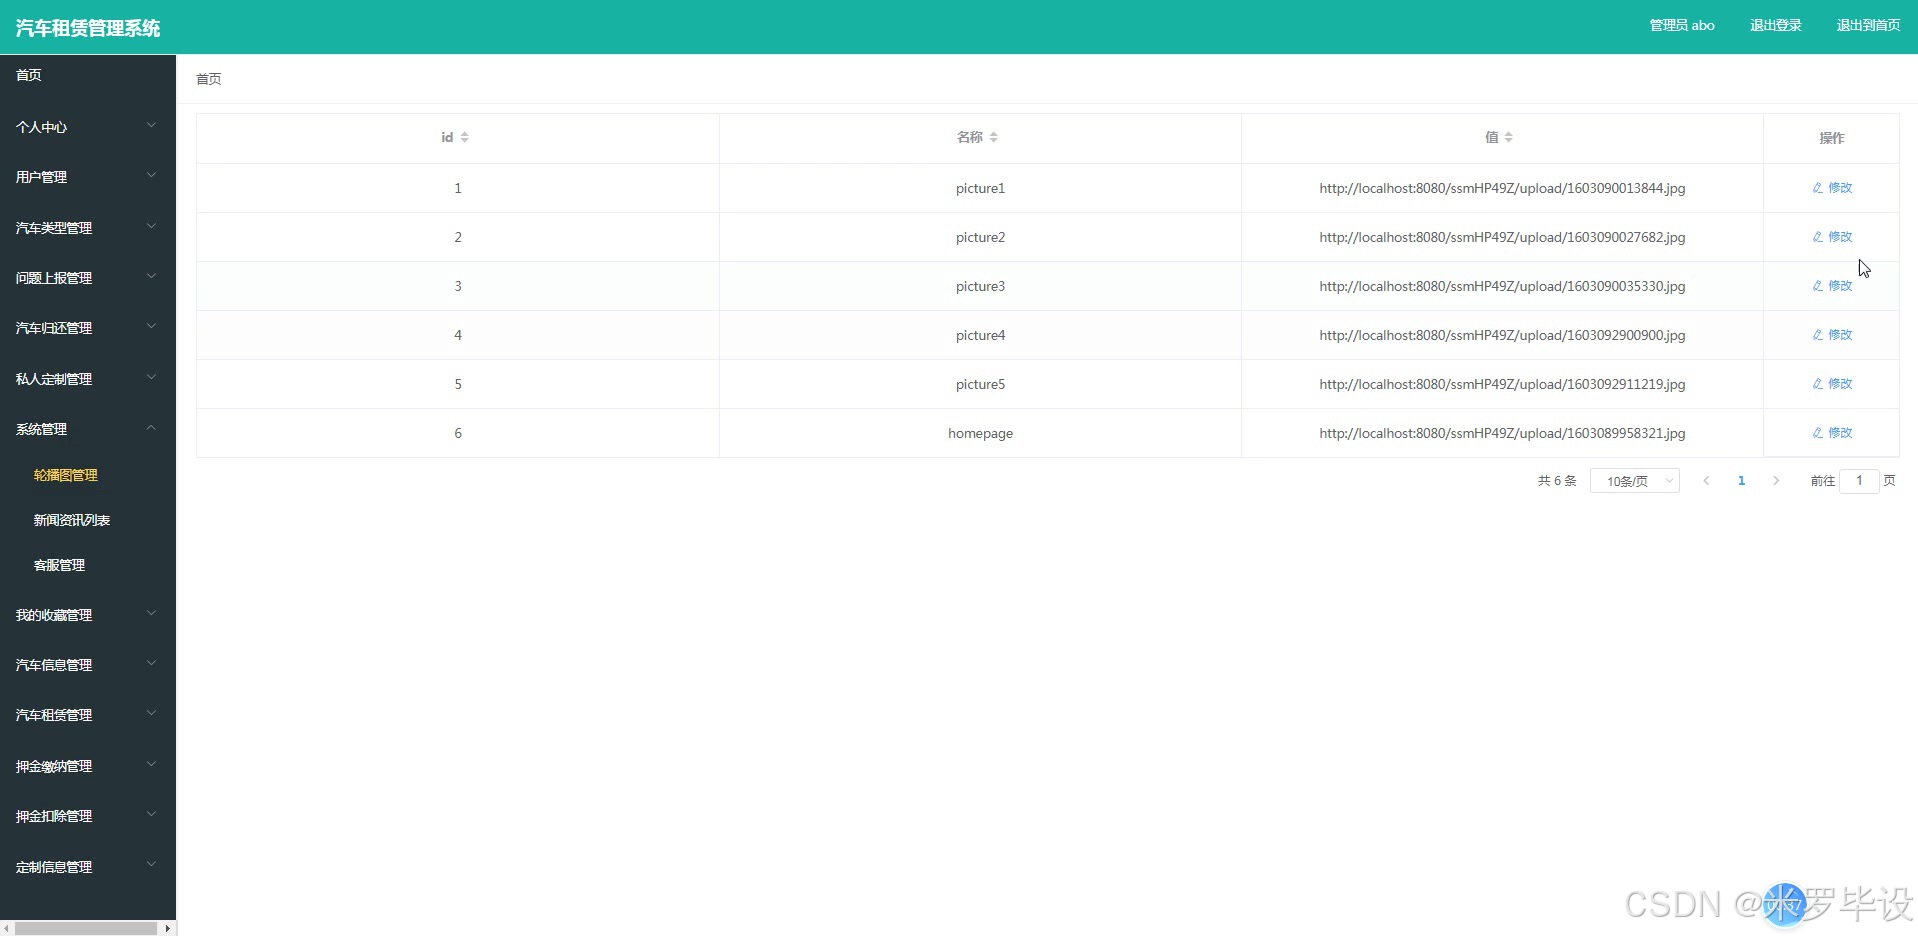This screenshot has height=936, width=1918.
Task: Click 退出到首页 in the header
Action: coord(1868,26)
